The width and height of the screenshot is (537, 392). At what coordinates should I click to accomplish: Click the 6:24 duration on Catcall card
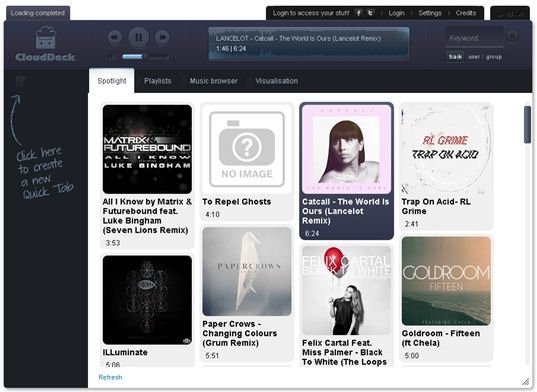[x=312, y=233]
